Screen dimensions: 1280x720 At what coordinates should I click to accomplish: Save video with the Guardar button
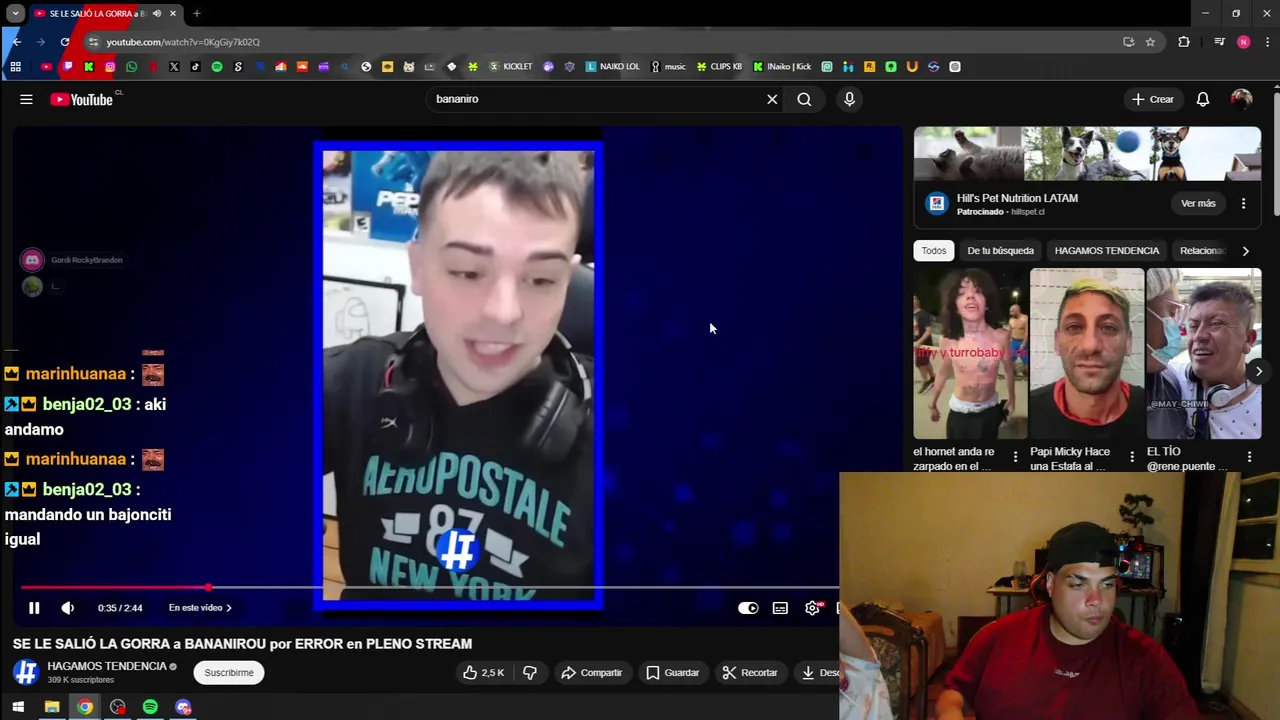pyautogui.click(x=672, y=673)
